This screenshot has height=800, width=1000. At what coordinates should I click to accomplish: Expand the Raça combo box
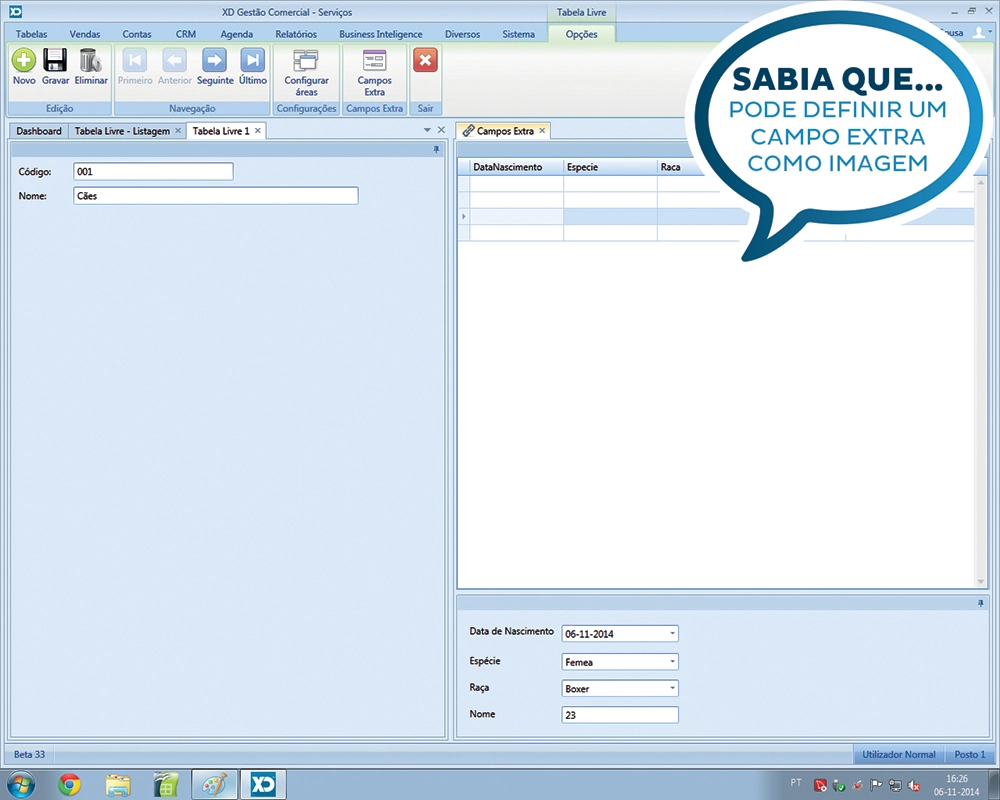pos(672,688)
